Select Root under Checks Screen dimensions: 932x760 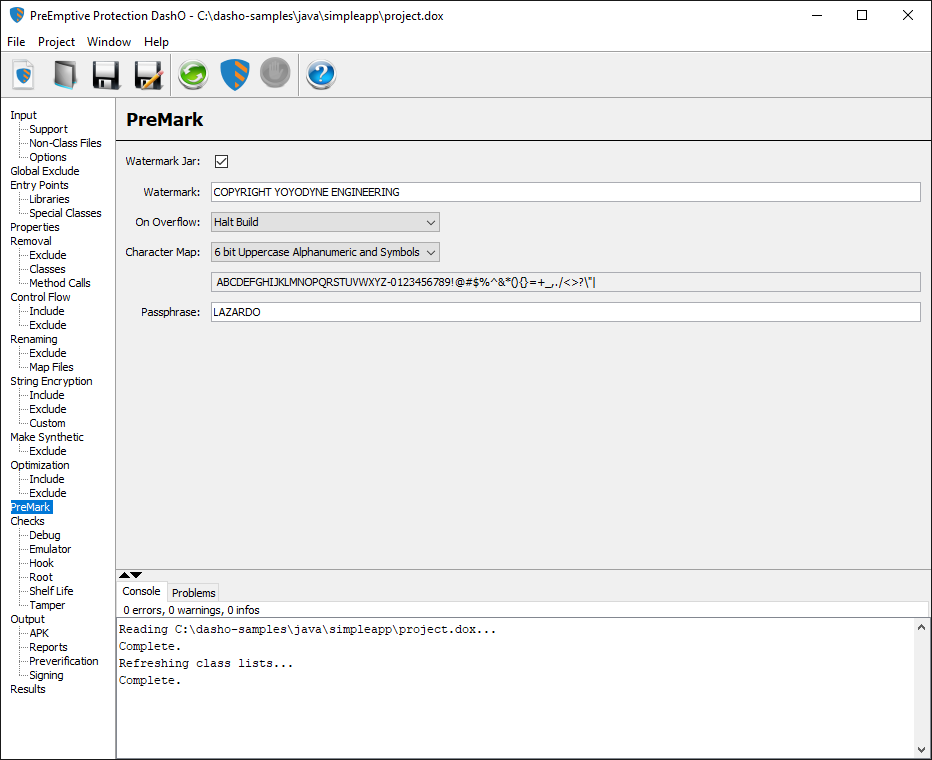pyautogui.click(x=41, y=577)
